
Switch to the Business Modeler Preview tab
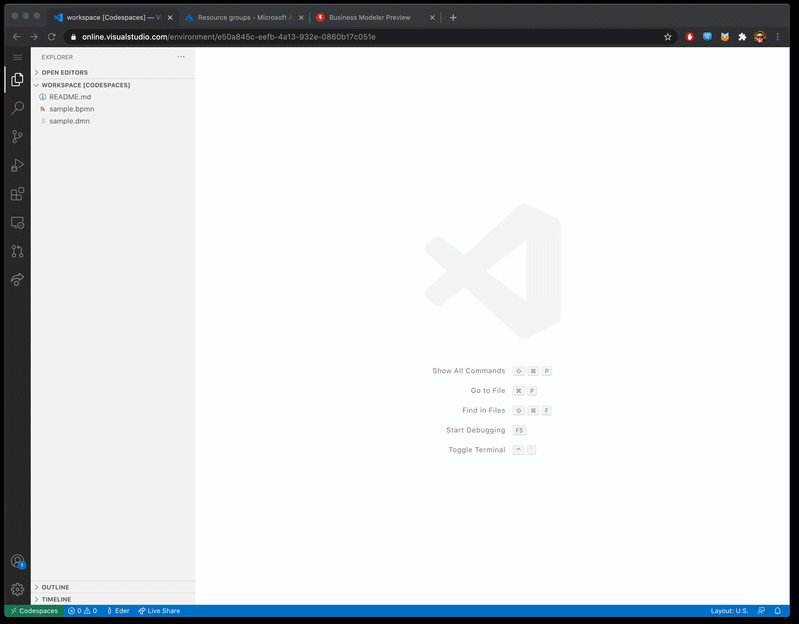370,17
